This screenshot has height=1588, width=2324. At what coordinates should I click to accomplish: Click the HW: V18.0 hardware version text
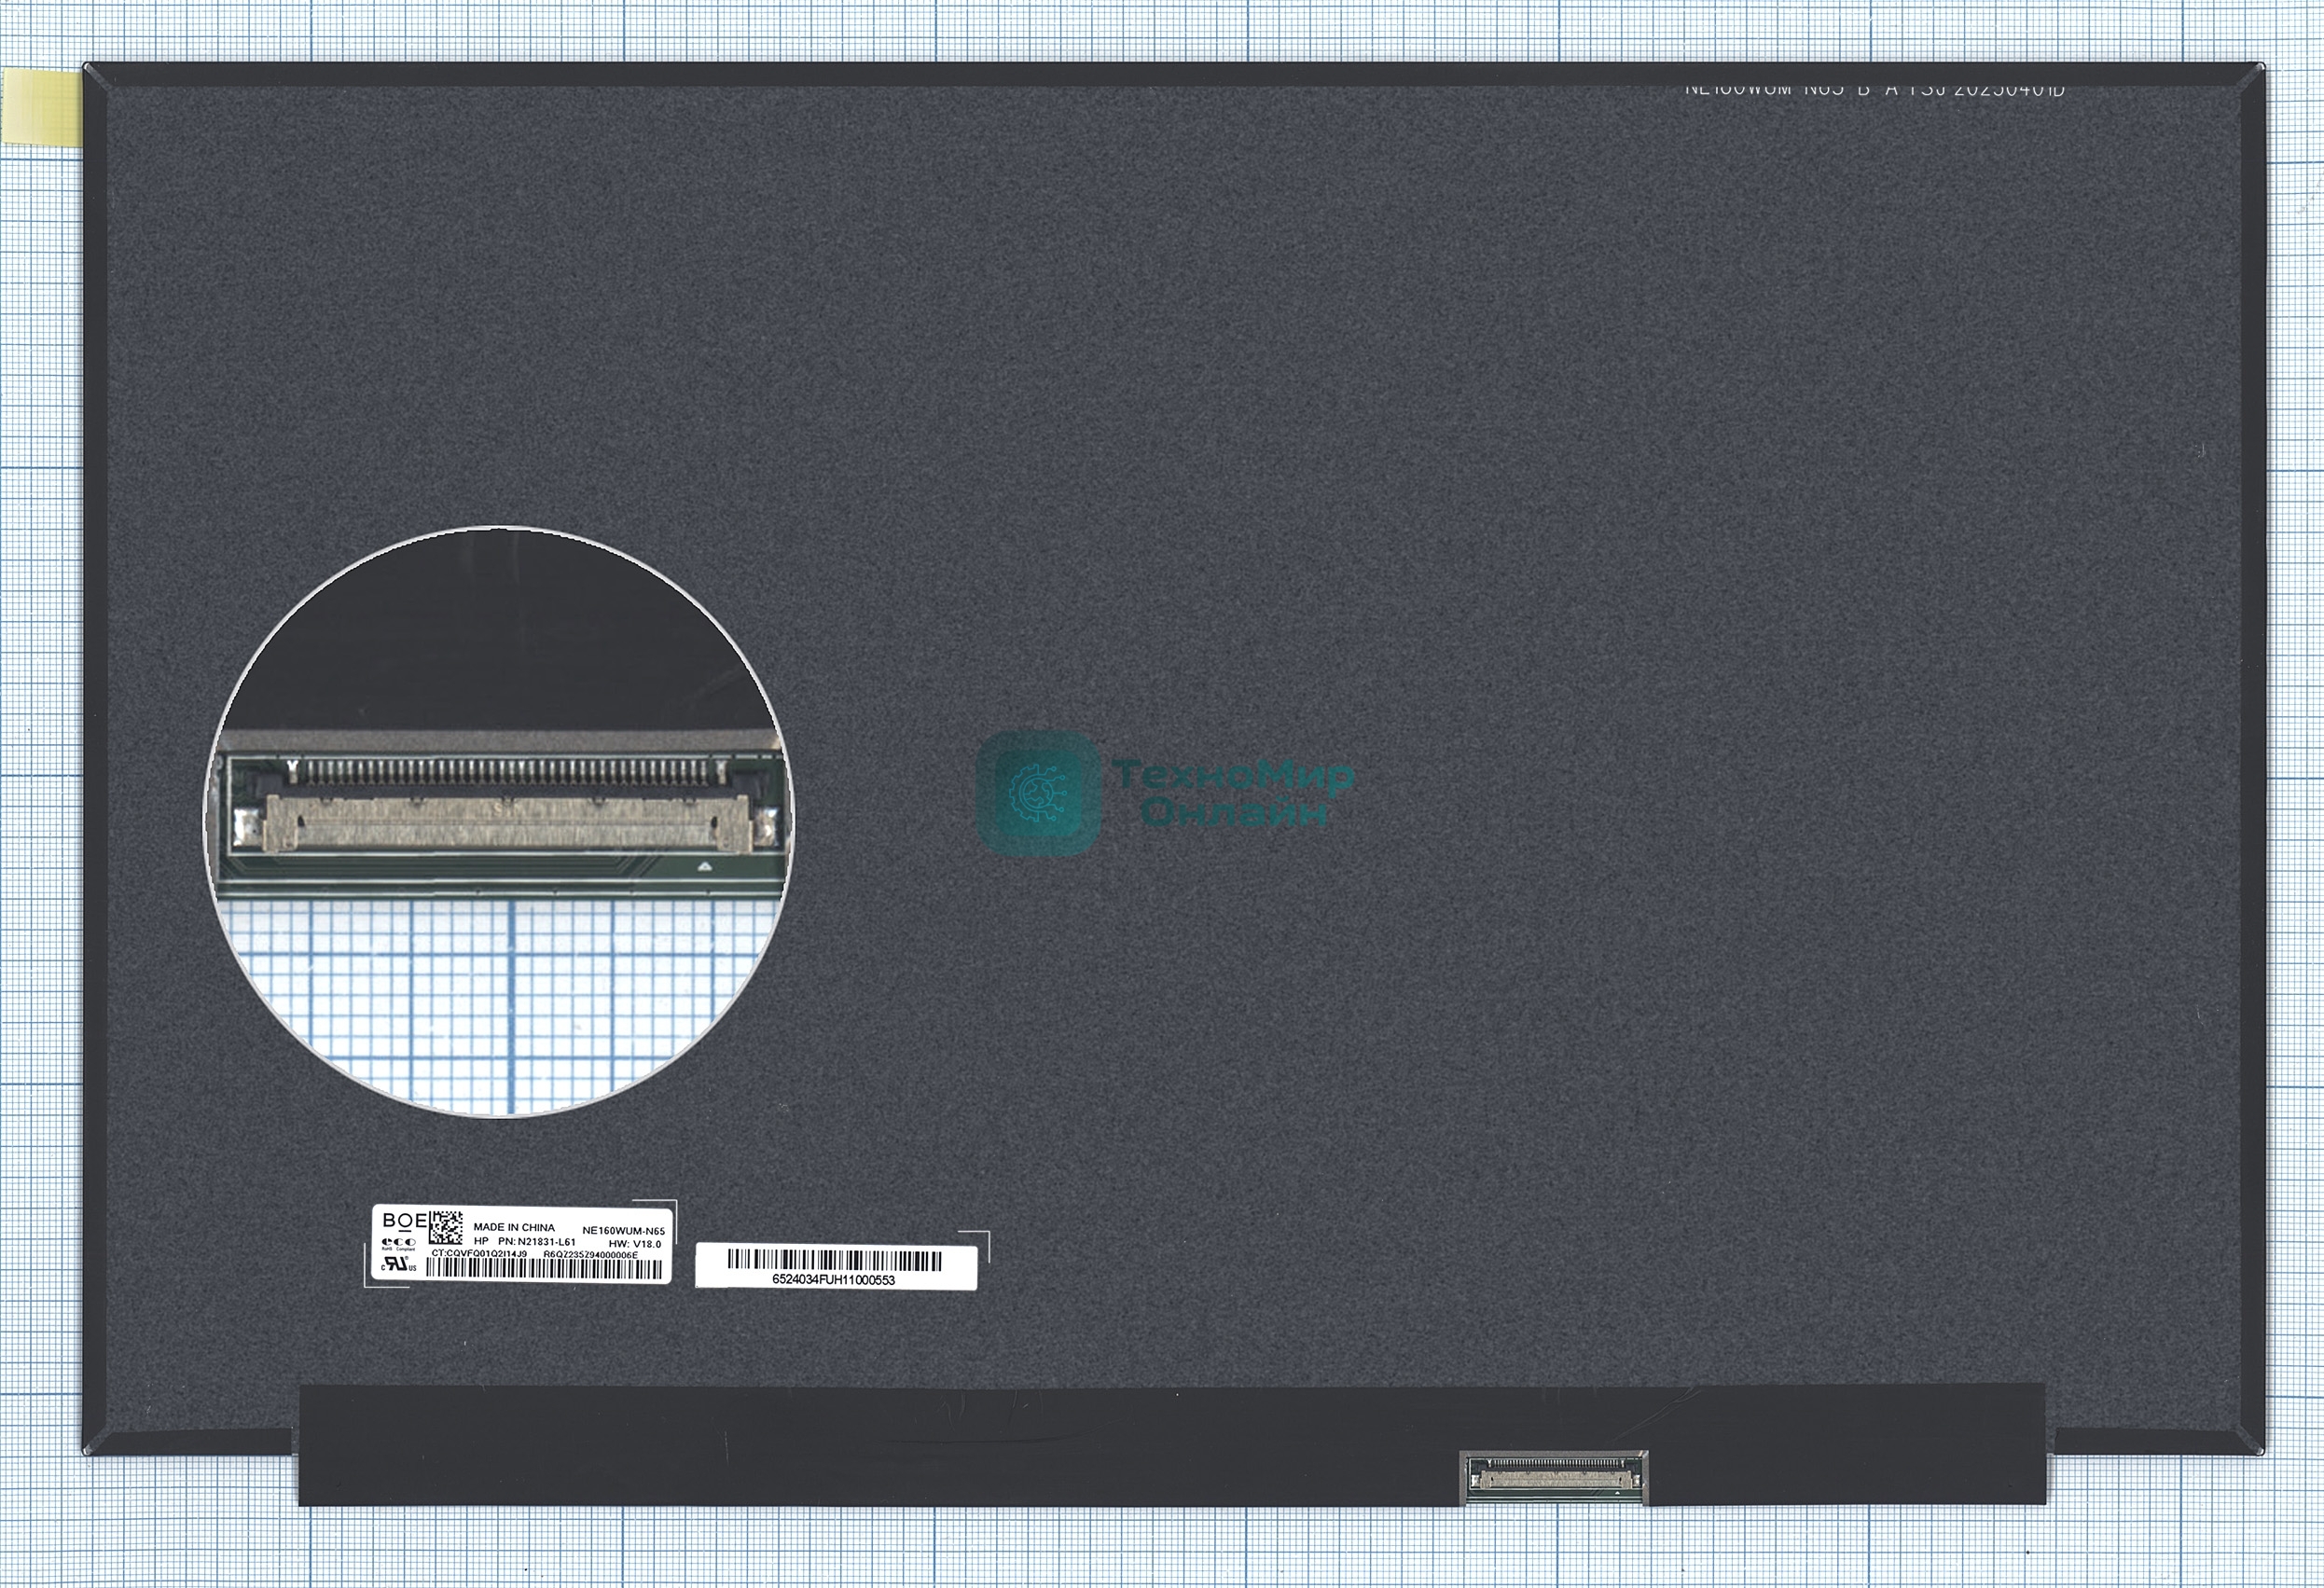(634, 1244)
